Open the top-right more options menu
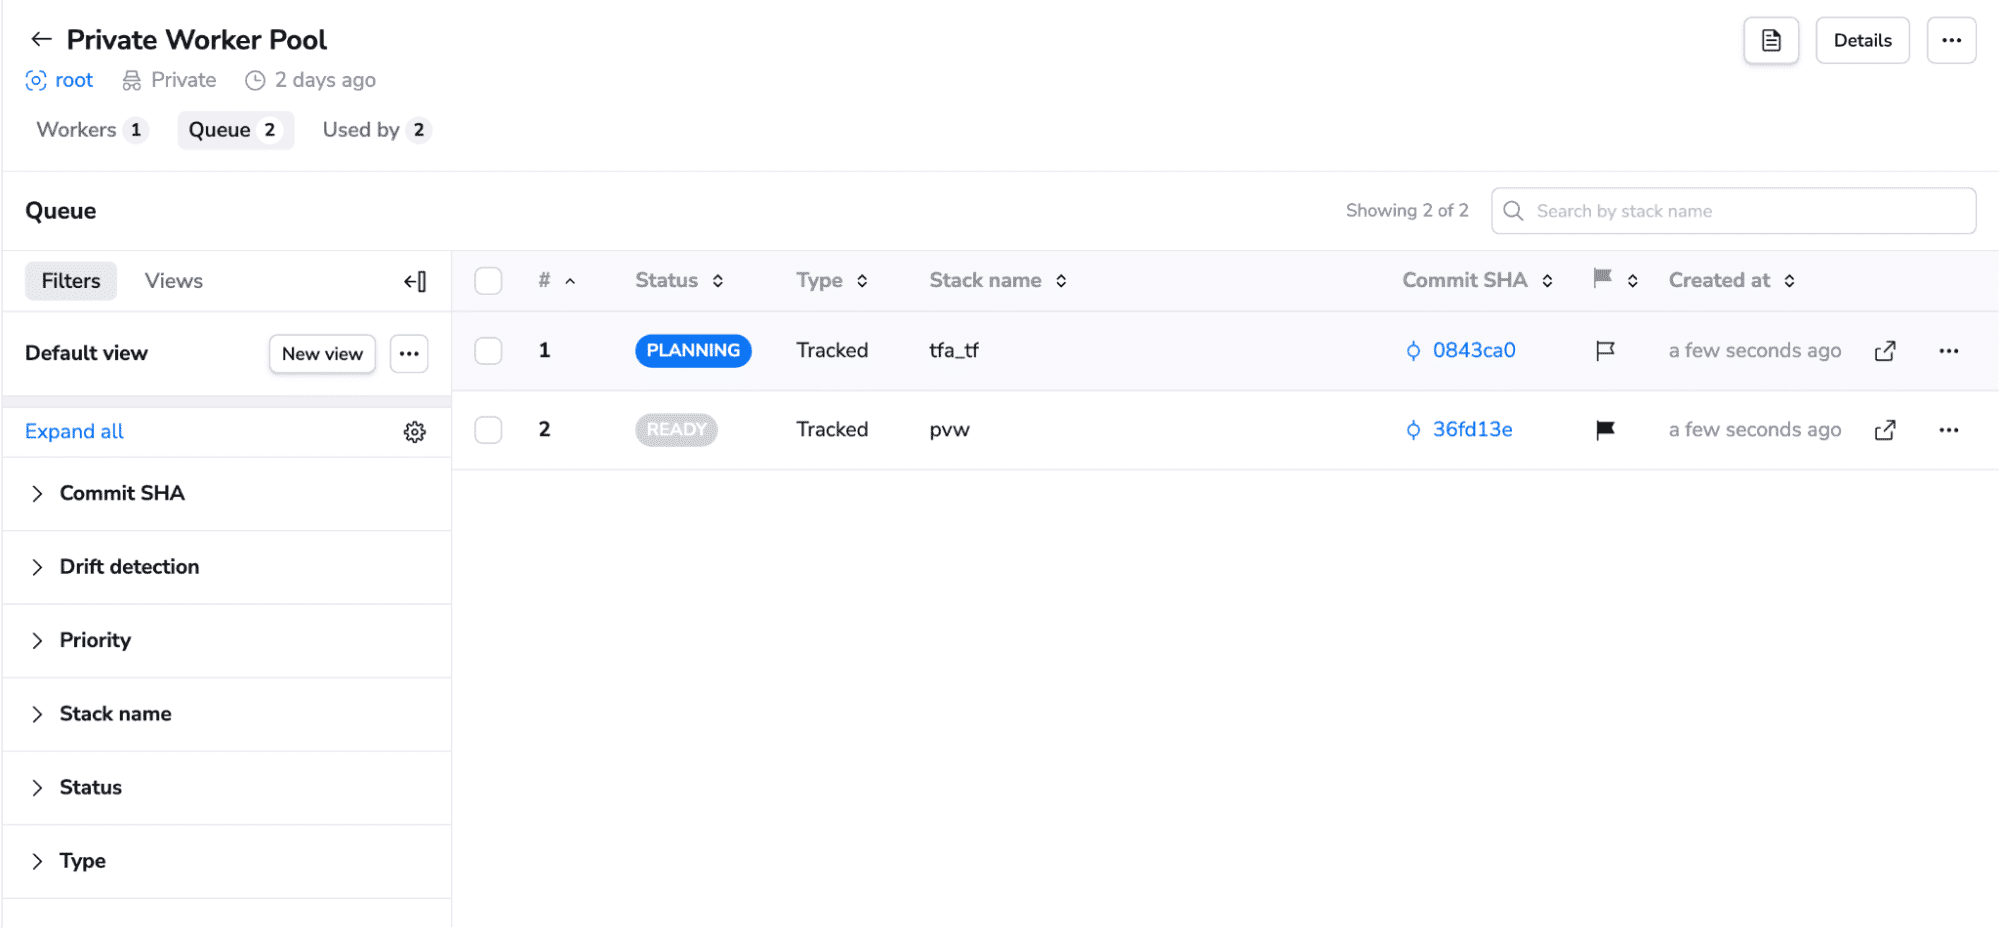Image resolution: width=1999 pixels, height=929 pixels. 1951,41
